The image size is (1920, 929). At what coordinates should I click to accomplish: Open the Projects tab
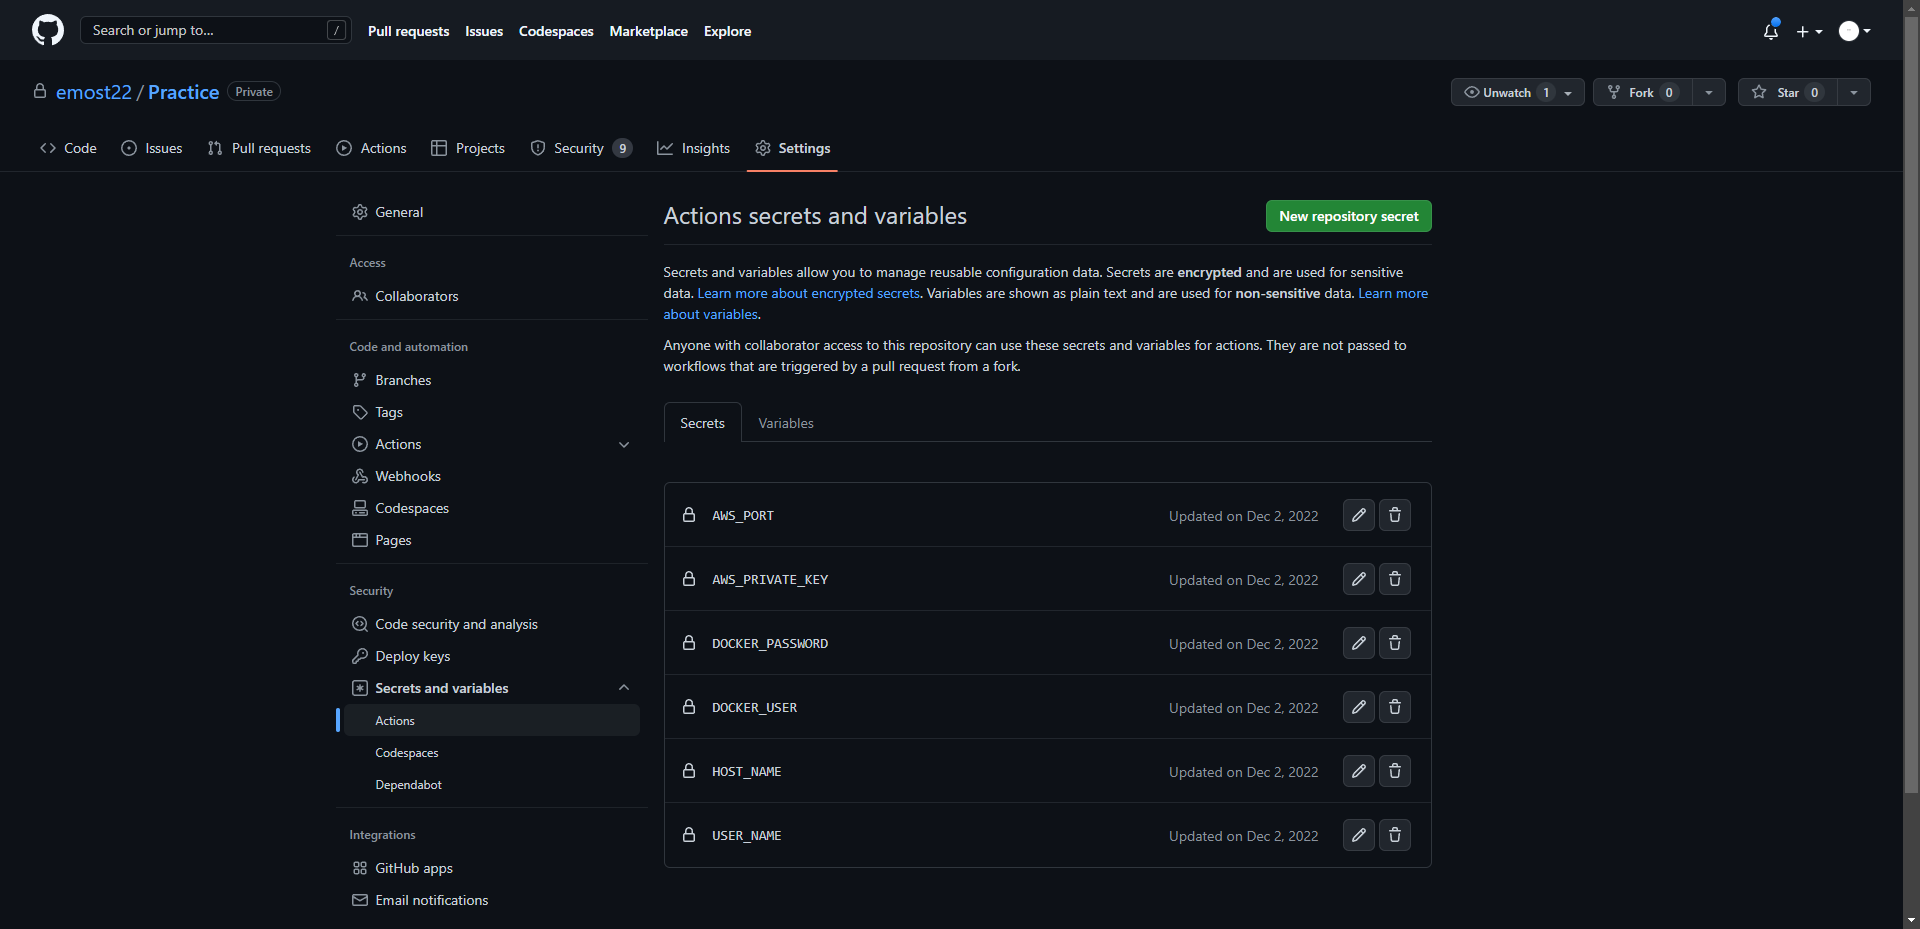coord(467,148)
